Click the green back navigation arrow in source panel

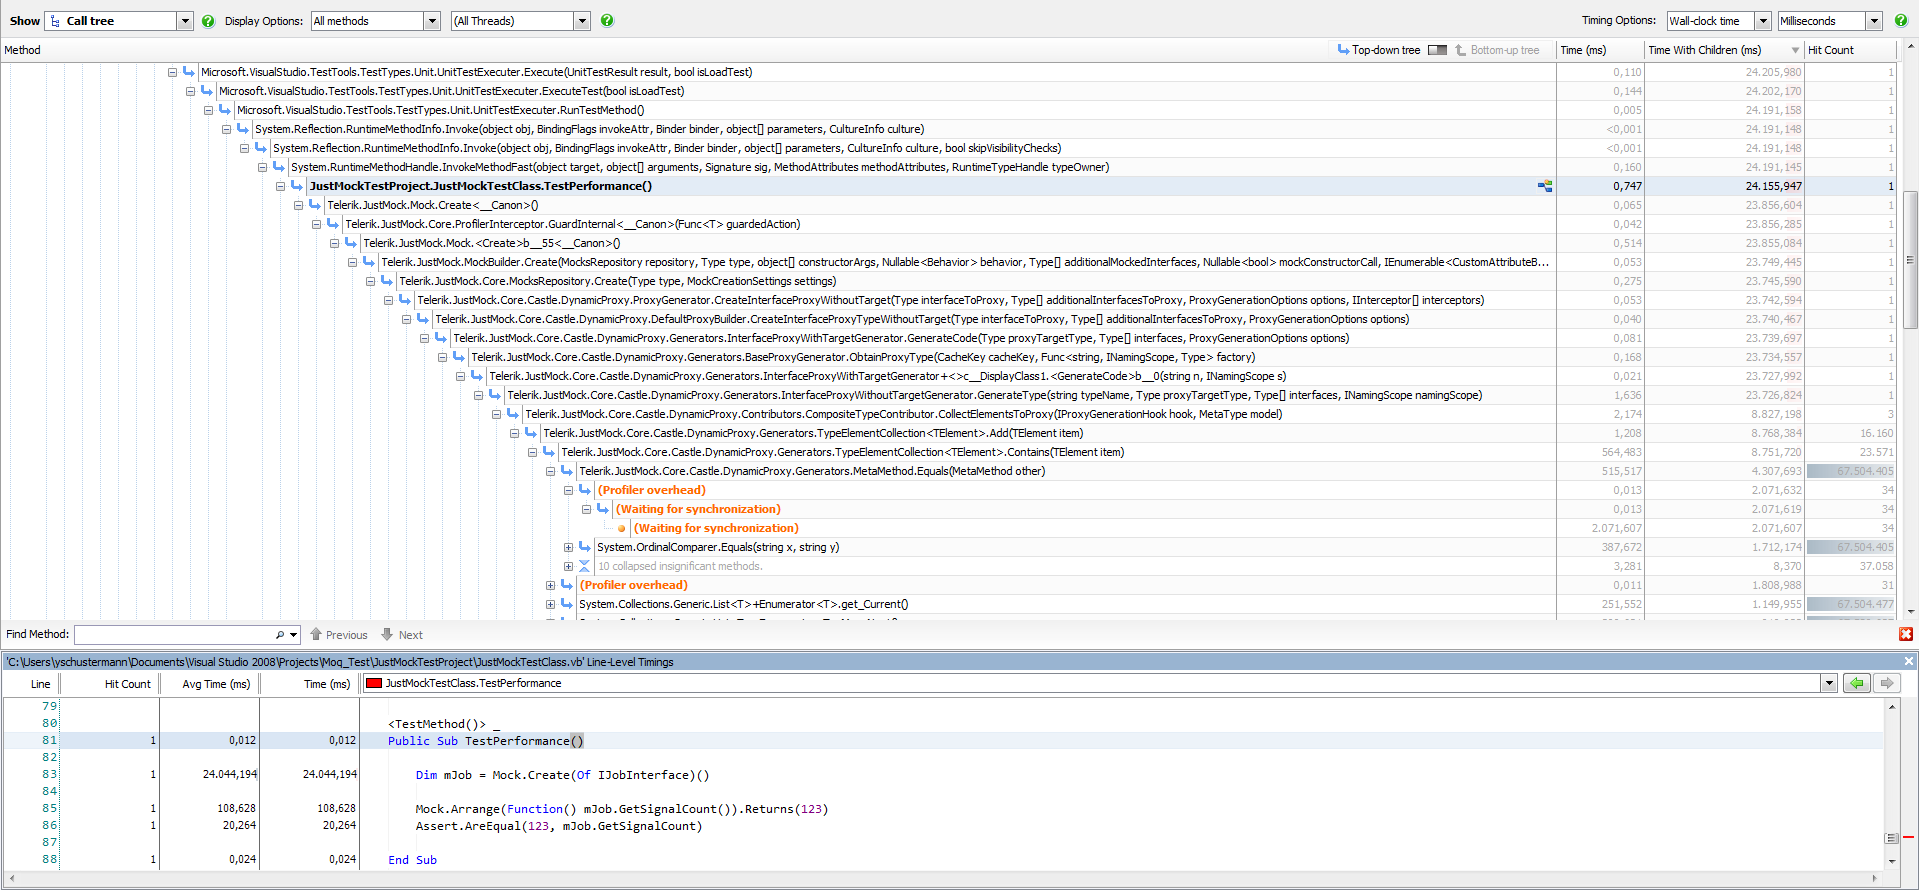click(x=1857, y=683)
